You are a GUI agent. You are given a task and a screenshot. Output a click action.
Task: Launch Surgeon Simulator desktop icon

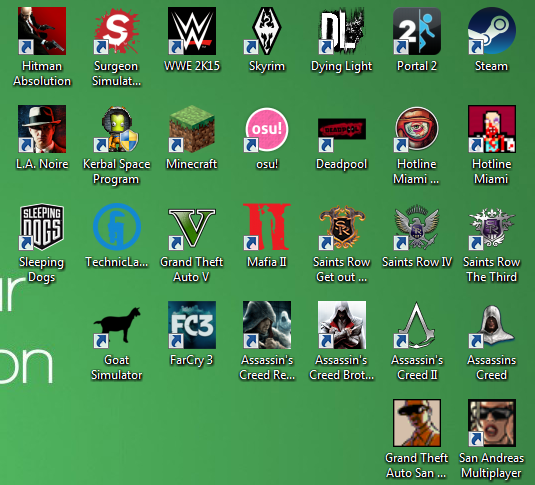[117, 31]
